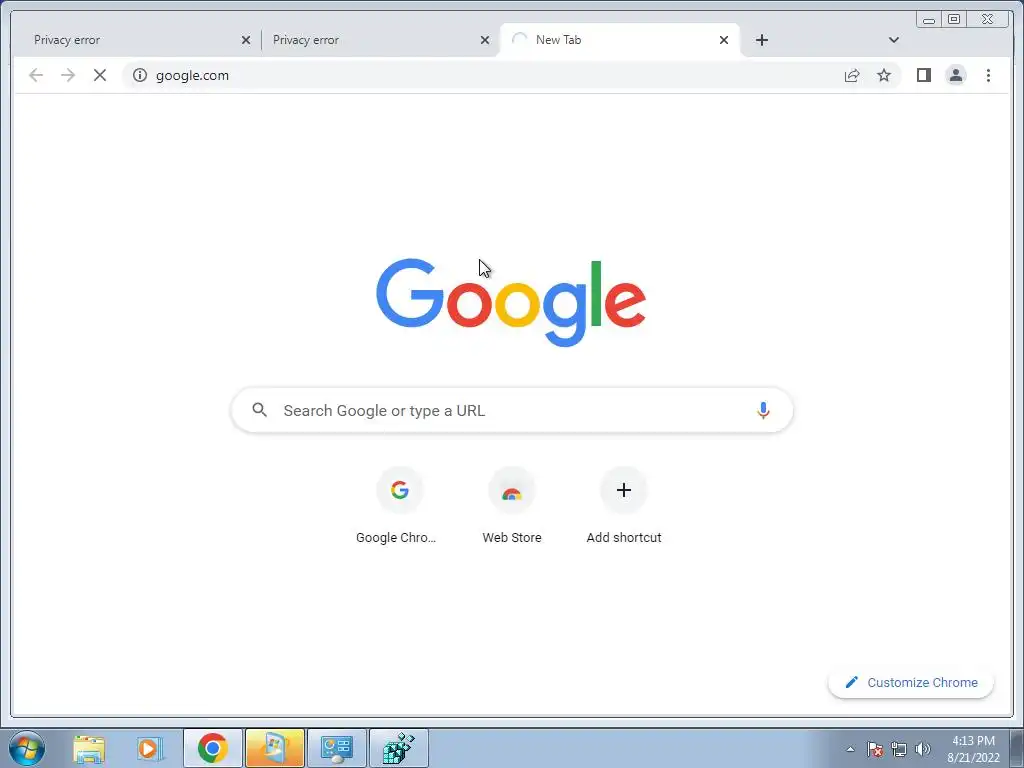
Task: Start voice search with microphone icon
Action: (763, 410)
